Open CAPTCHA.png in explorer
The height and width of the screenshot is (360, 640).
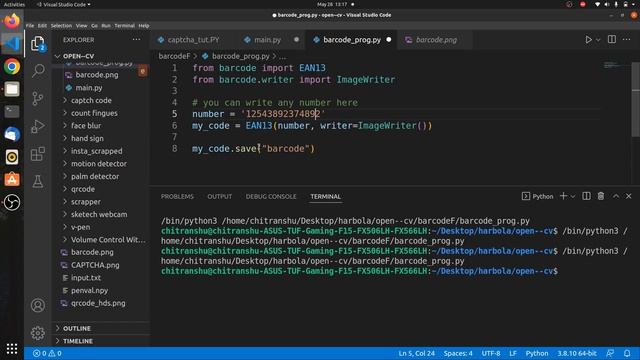click(95, 265)
